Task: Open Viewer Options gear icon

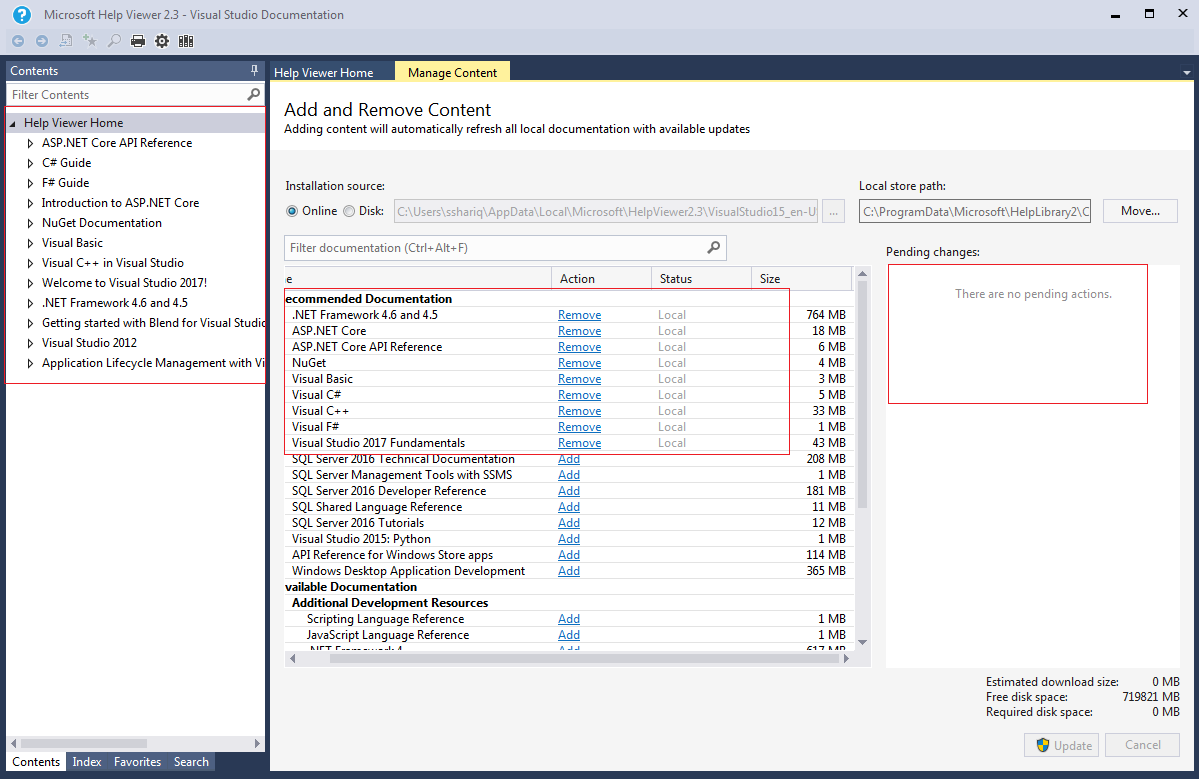Action: (x=162, y=41)
